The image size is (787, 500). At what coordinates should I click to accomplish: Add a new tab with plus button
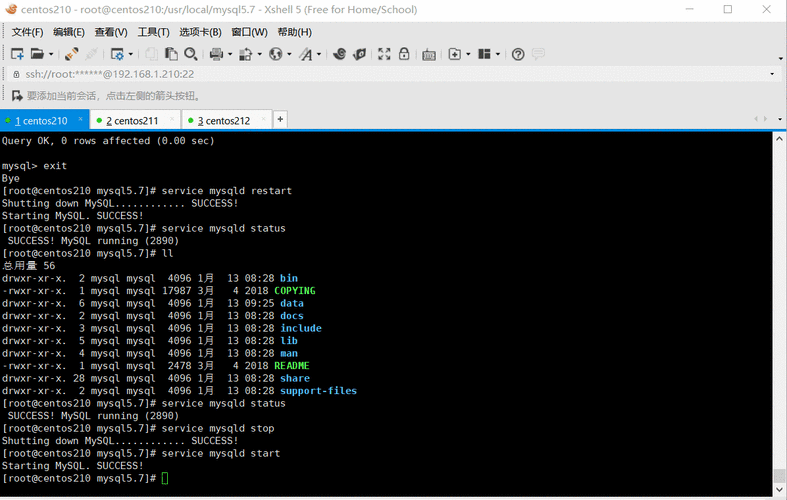coord(280,119)
